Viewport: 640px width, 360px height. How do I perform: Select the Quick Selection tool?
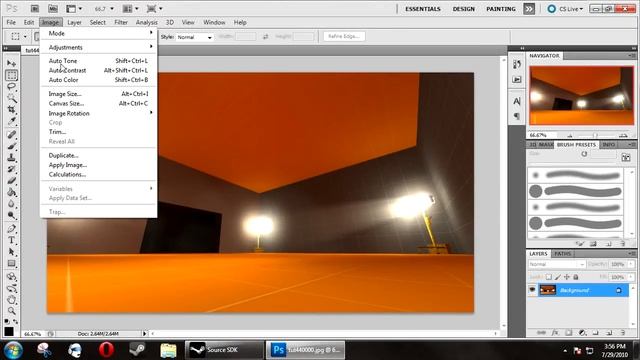(11, 98)
